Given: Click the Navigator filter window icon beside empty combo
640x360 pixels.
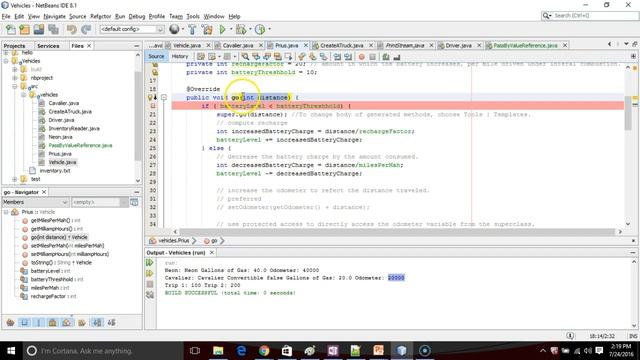Looking at the screenshot, I should coord(134,202).
